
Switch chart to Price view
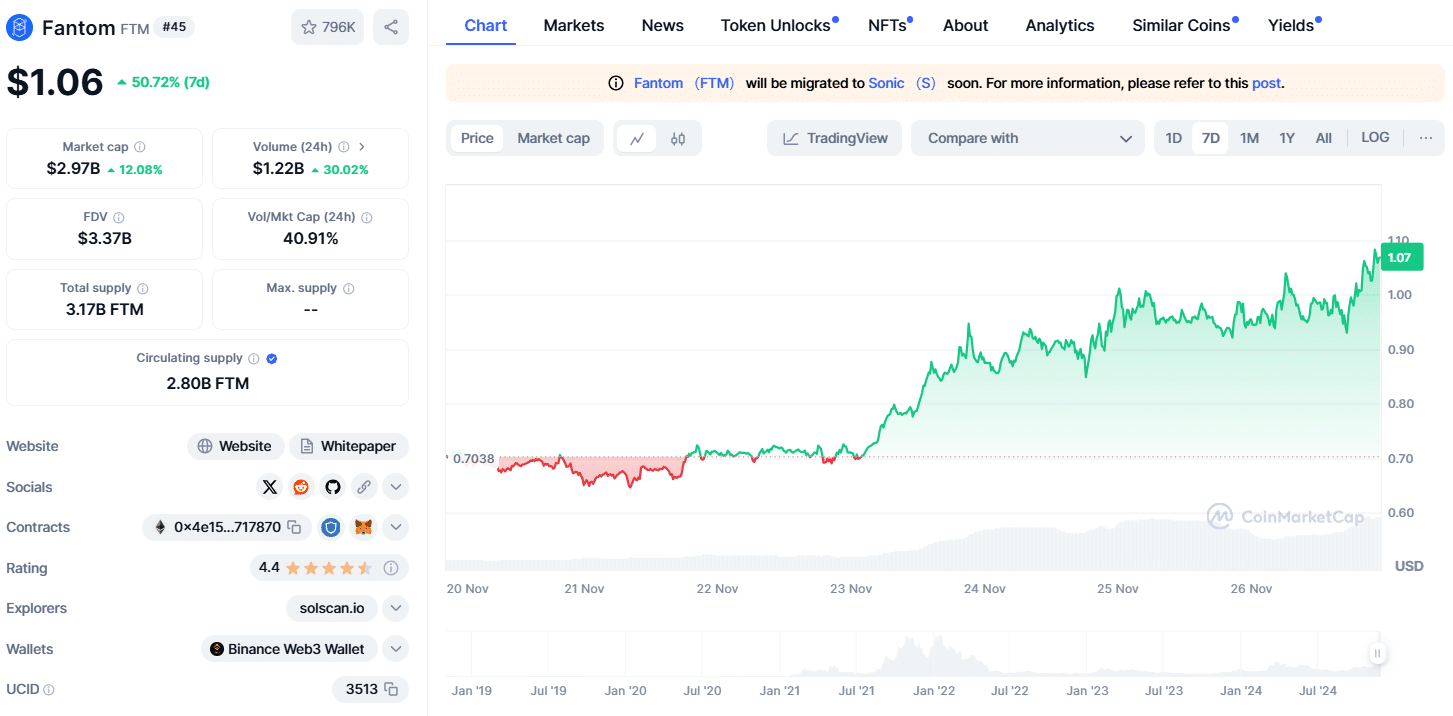[x=477, y=138]
